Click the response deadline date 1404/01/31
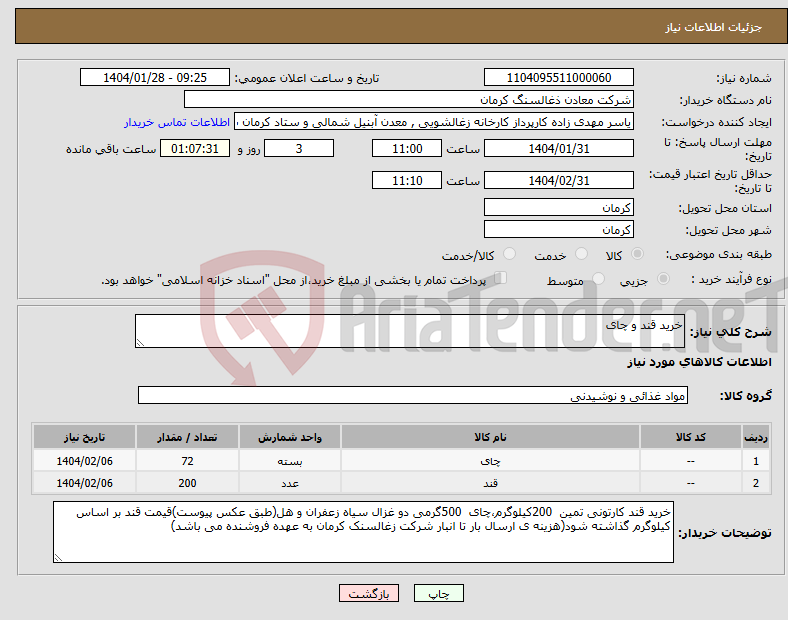The width and height of the screenshot is (788, 620). (558, 149)
